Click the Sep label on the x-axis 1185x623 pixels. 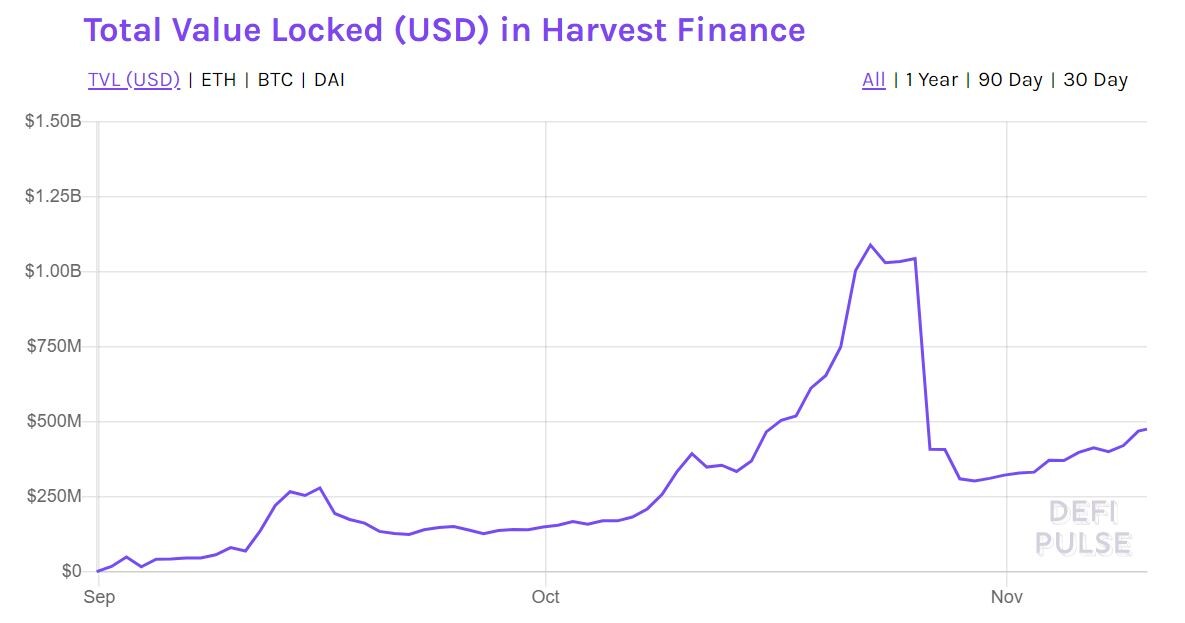pos(99,597)
